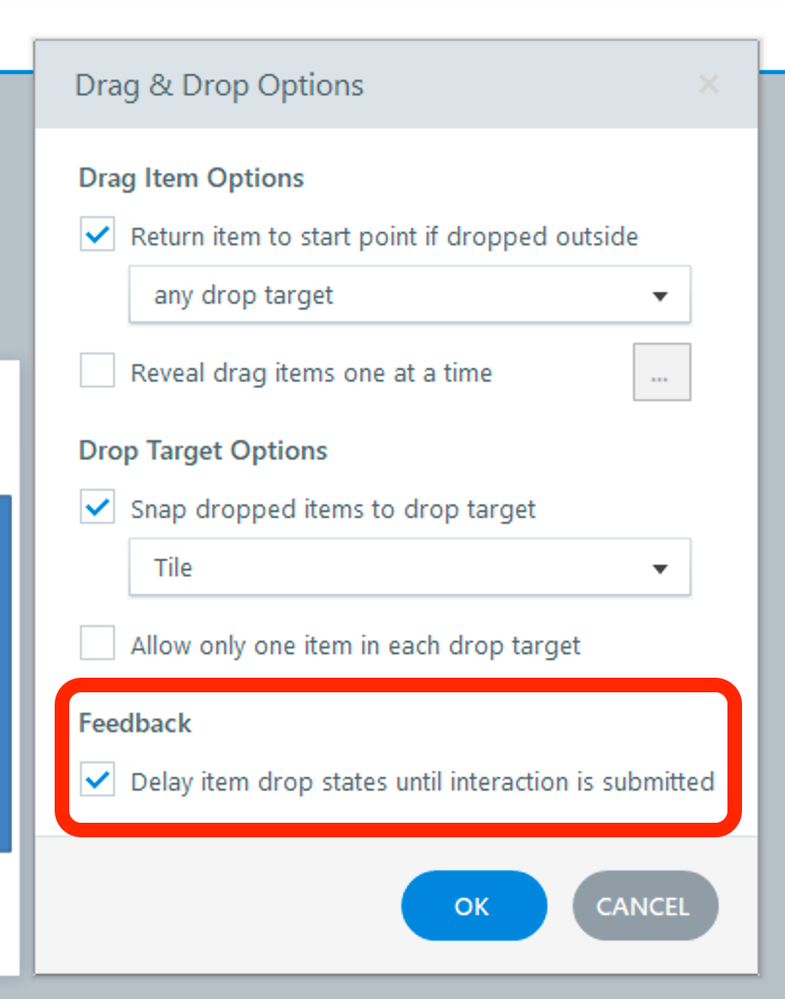The height and width of the screenshot is (999, 785).
Task: Click the Drag & Drop Options title bar
Action: click(x=220, y=85)
